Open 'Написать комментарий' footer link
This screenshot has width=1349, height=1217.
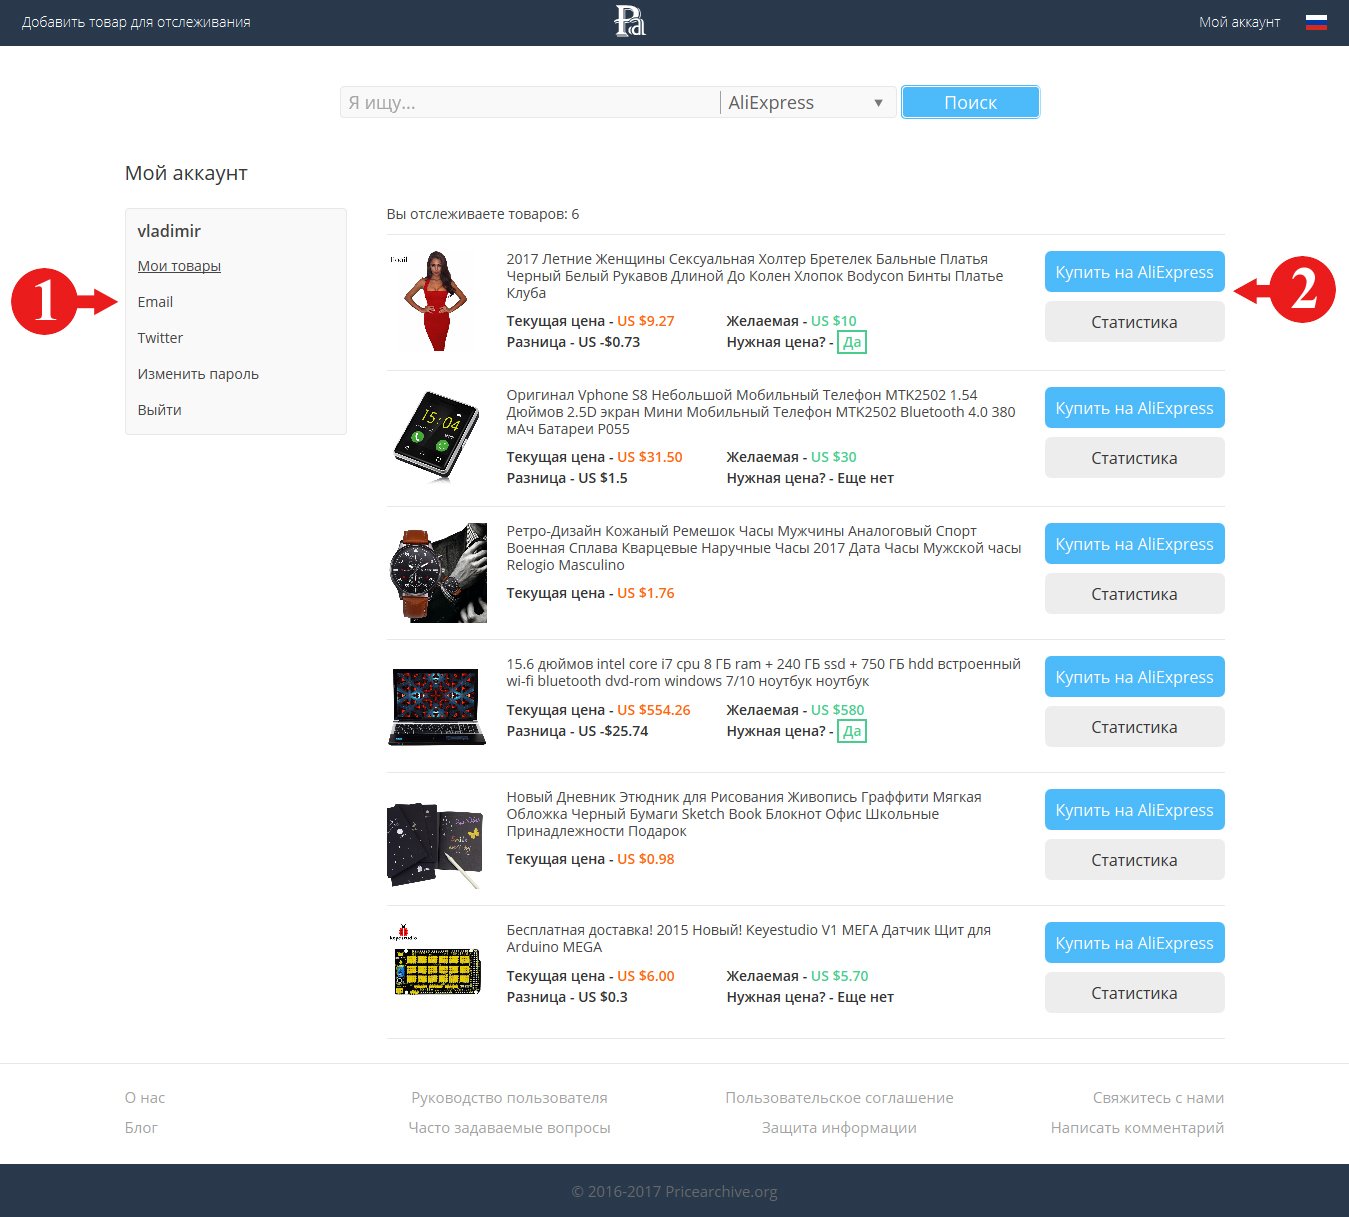[1137, 1128]
